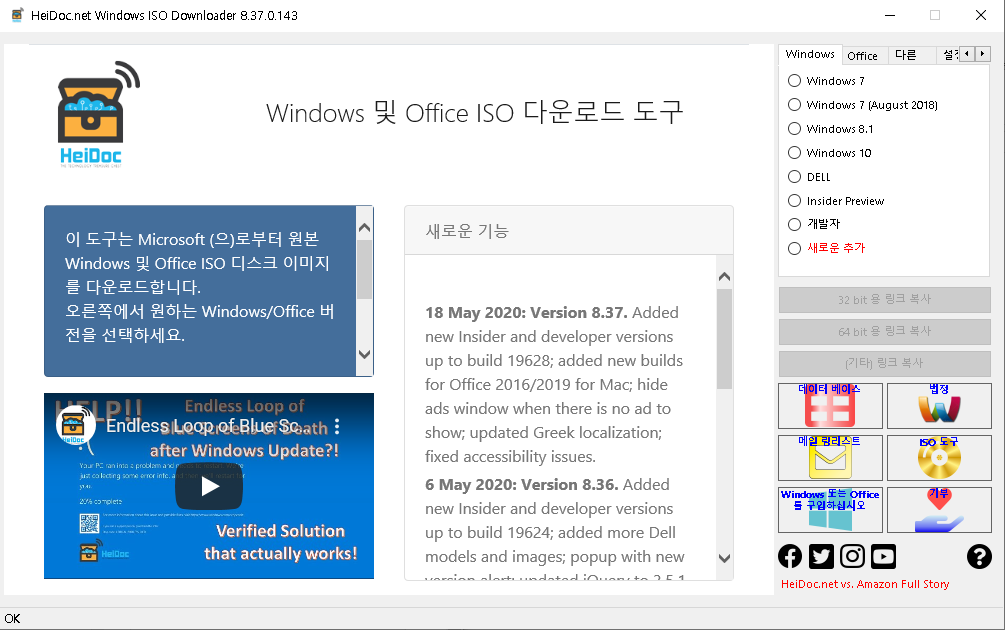
Task: Click the 새로운 기능 panel header
Action: (x=569, y=231)
